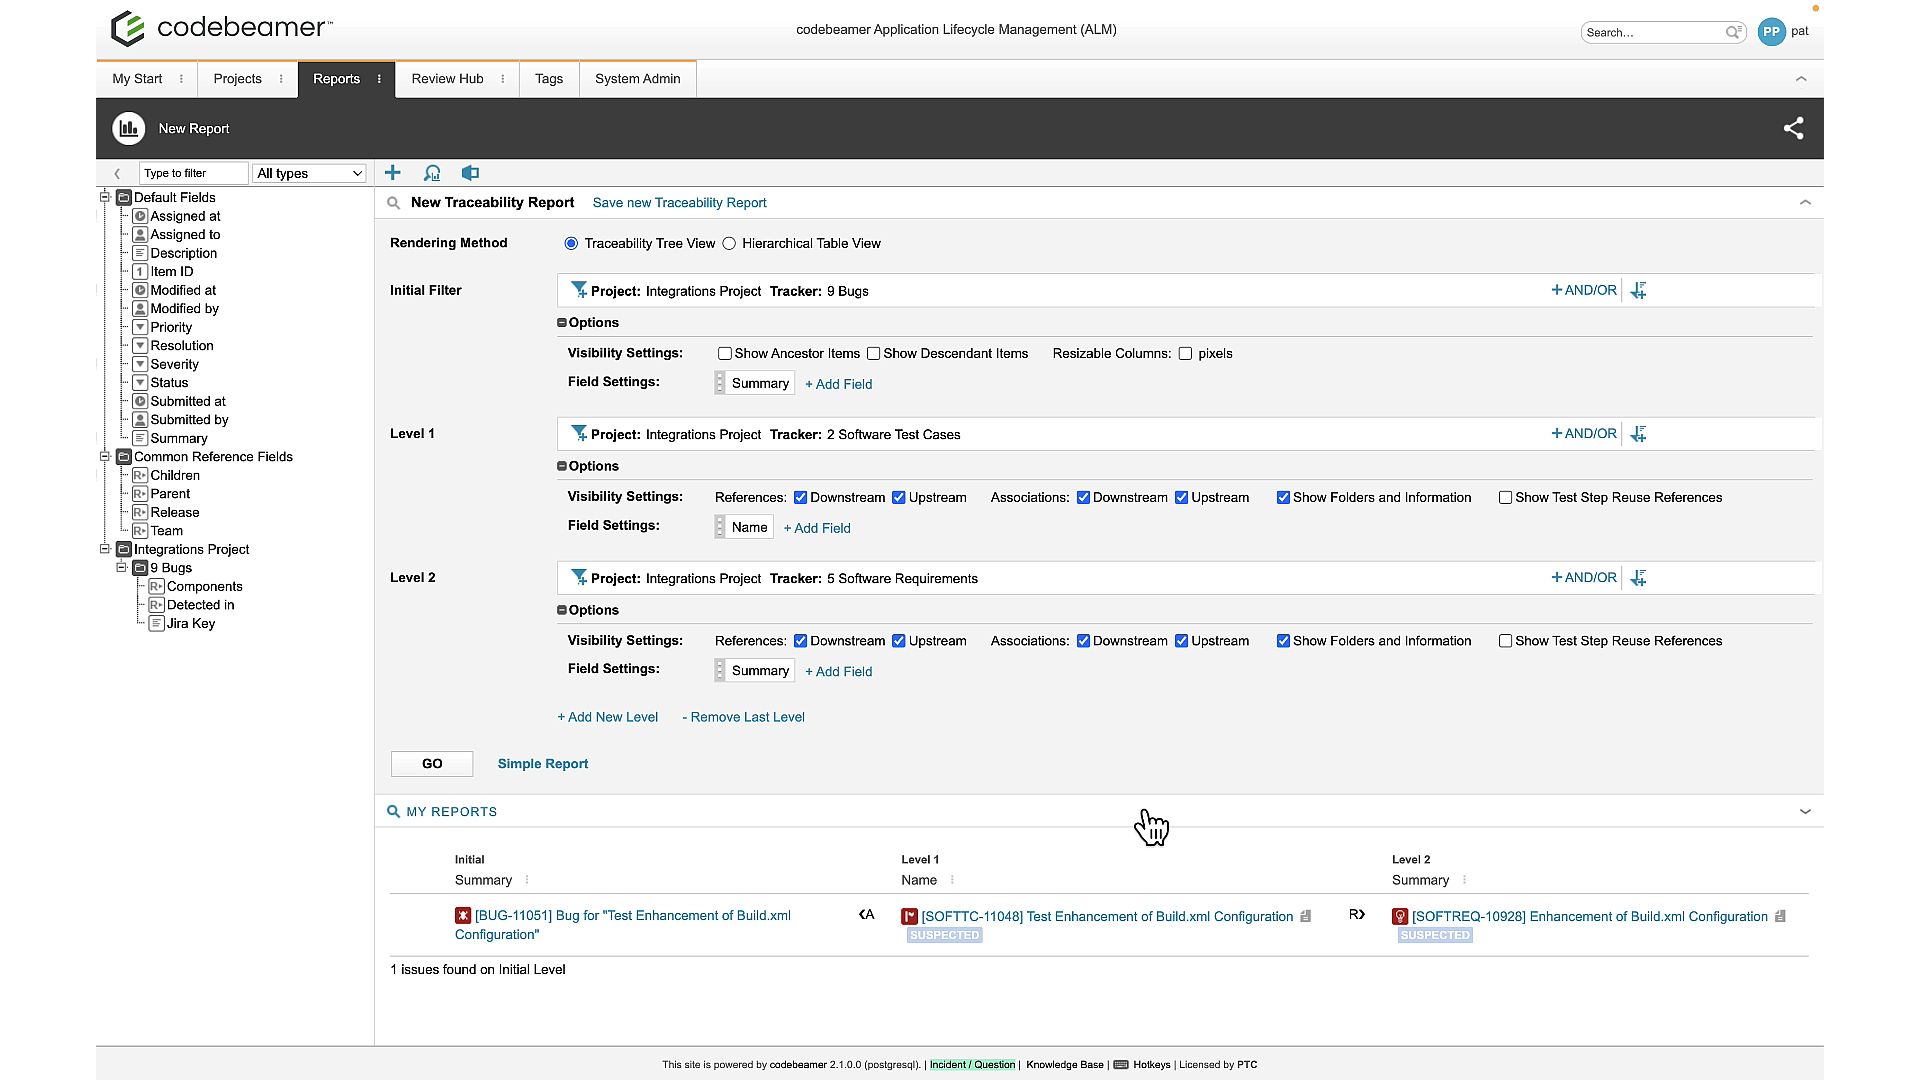Click the sort icon in Level 2 row

[x=1638, y=578]
